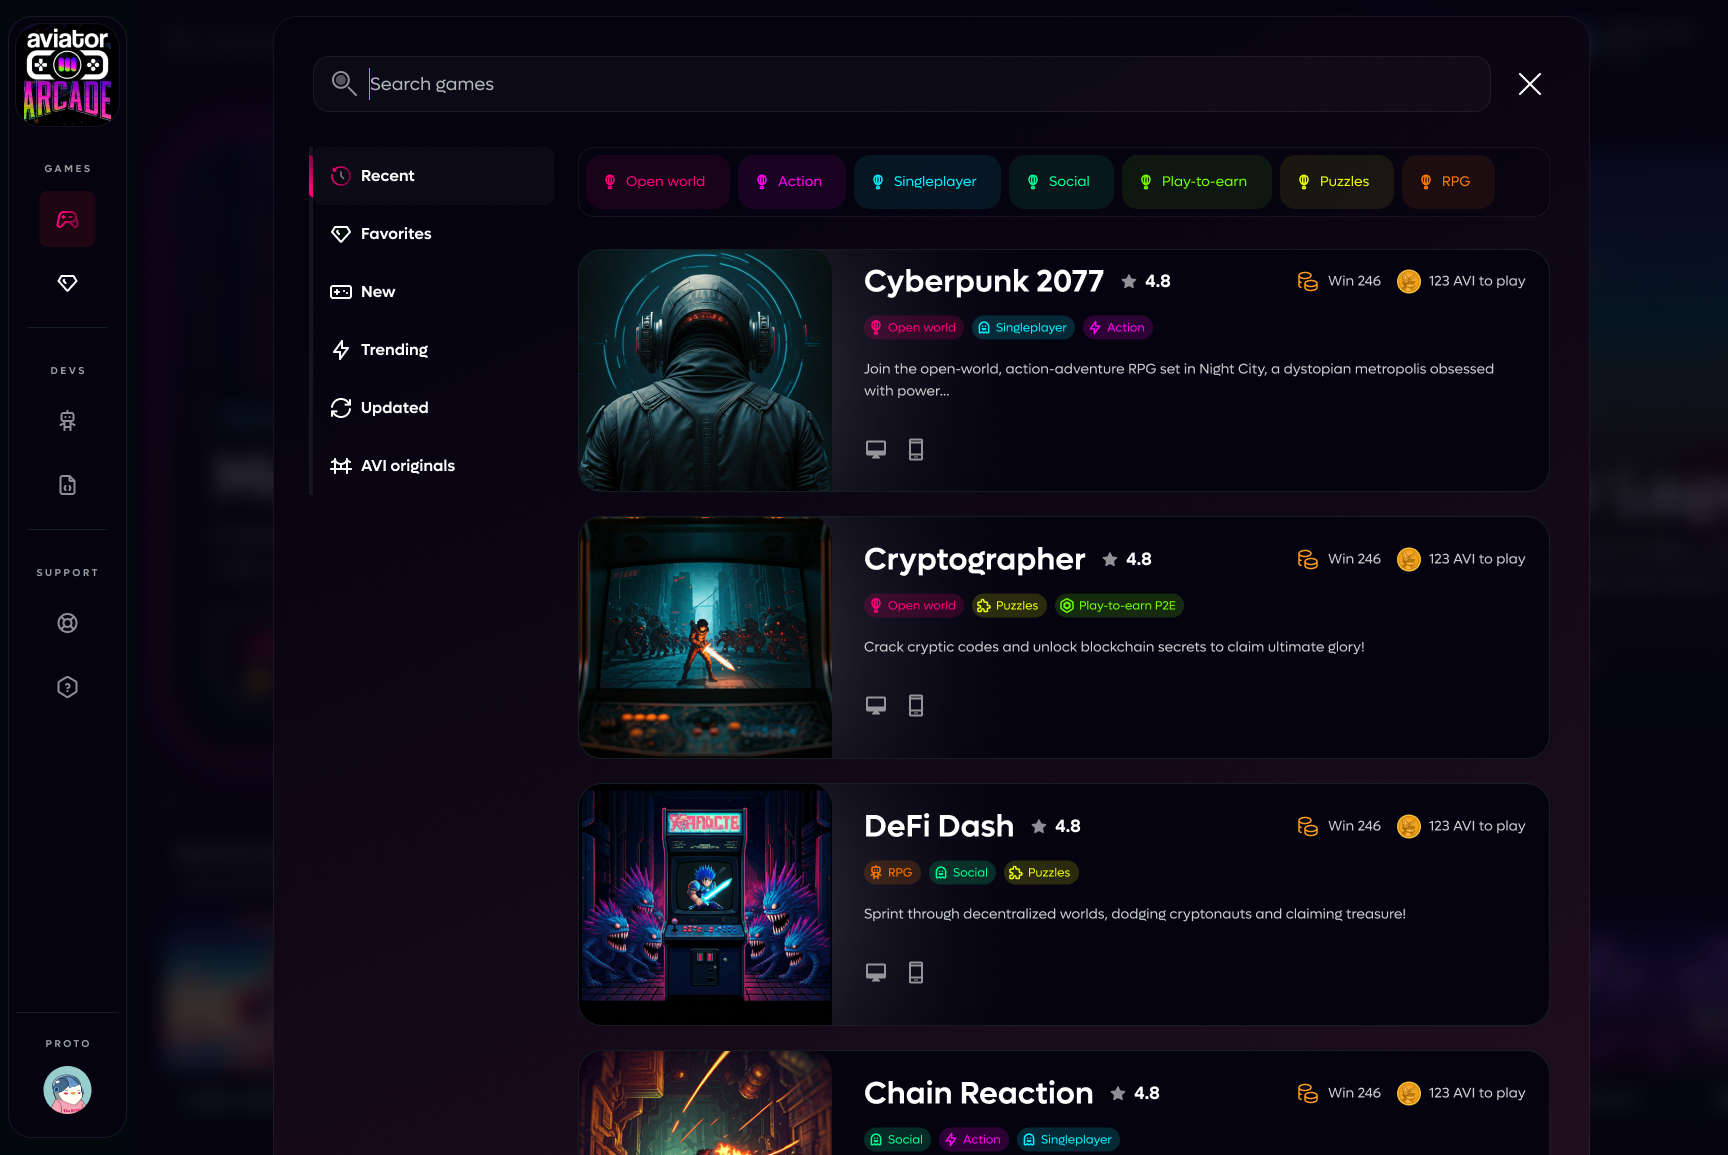Viewport: 1728px width, 1155px height.
Task: Focus the Search games input field
Action: point(902,84)
